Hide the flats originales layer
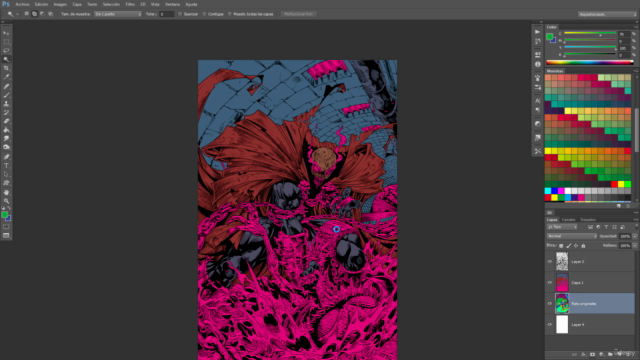 coord(549,304)
